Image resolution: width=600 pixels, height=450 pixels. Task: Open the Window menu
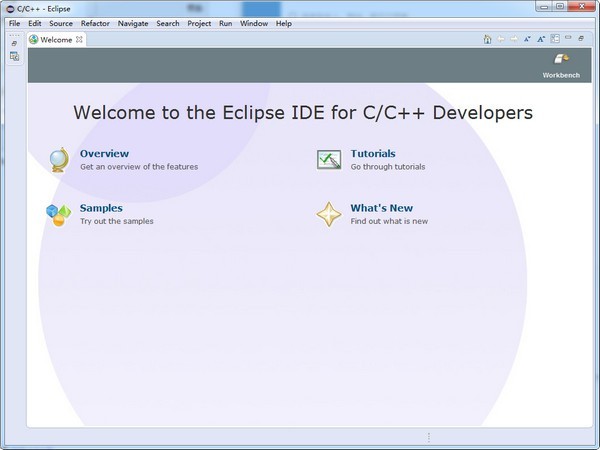(x=254, y=23)
